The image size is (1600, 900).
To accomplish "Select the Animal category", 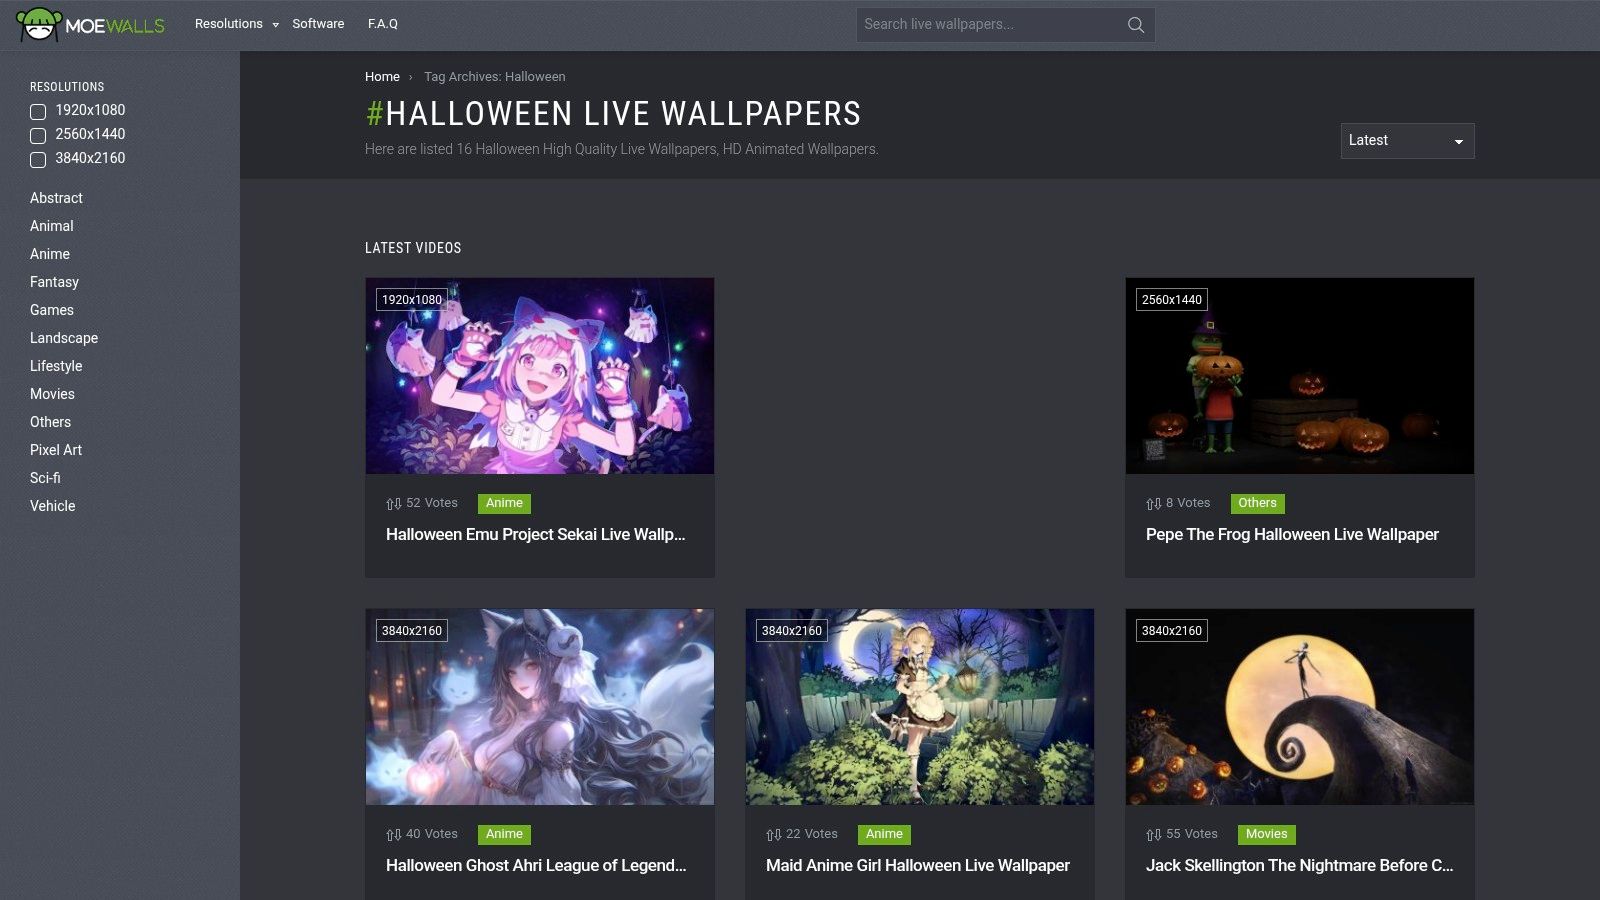I will (x=52, y=226).
